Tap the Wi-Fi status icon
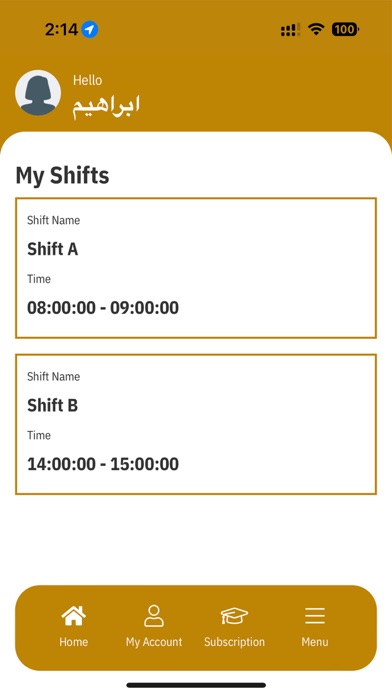 (x=316, y=30)
